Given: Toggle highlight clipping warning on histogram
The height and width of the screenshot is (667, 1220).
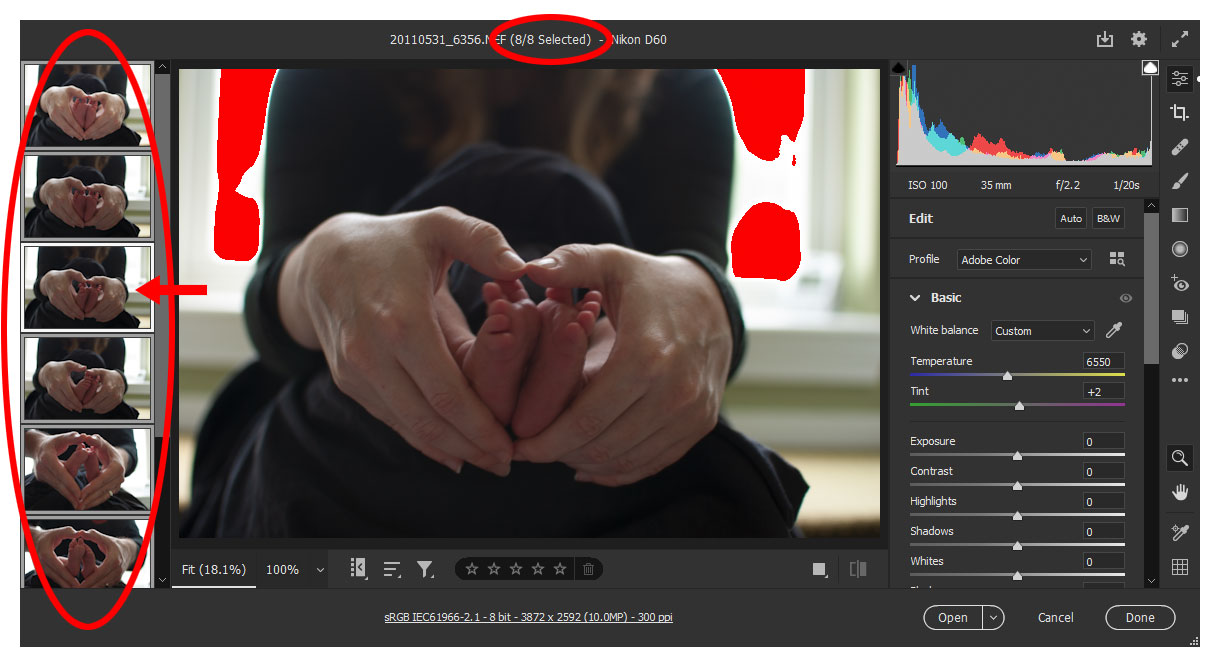Looking at the screenshot, I should (x=1150, y=68).
